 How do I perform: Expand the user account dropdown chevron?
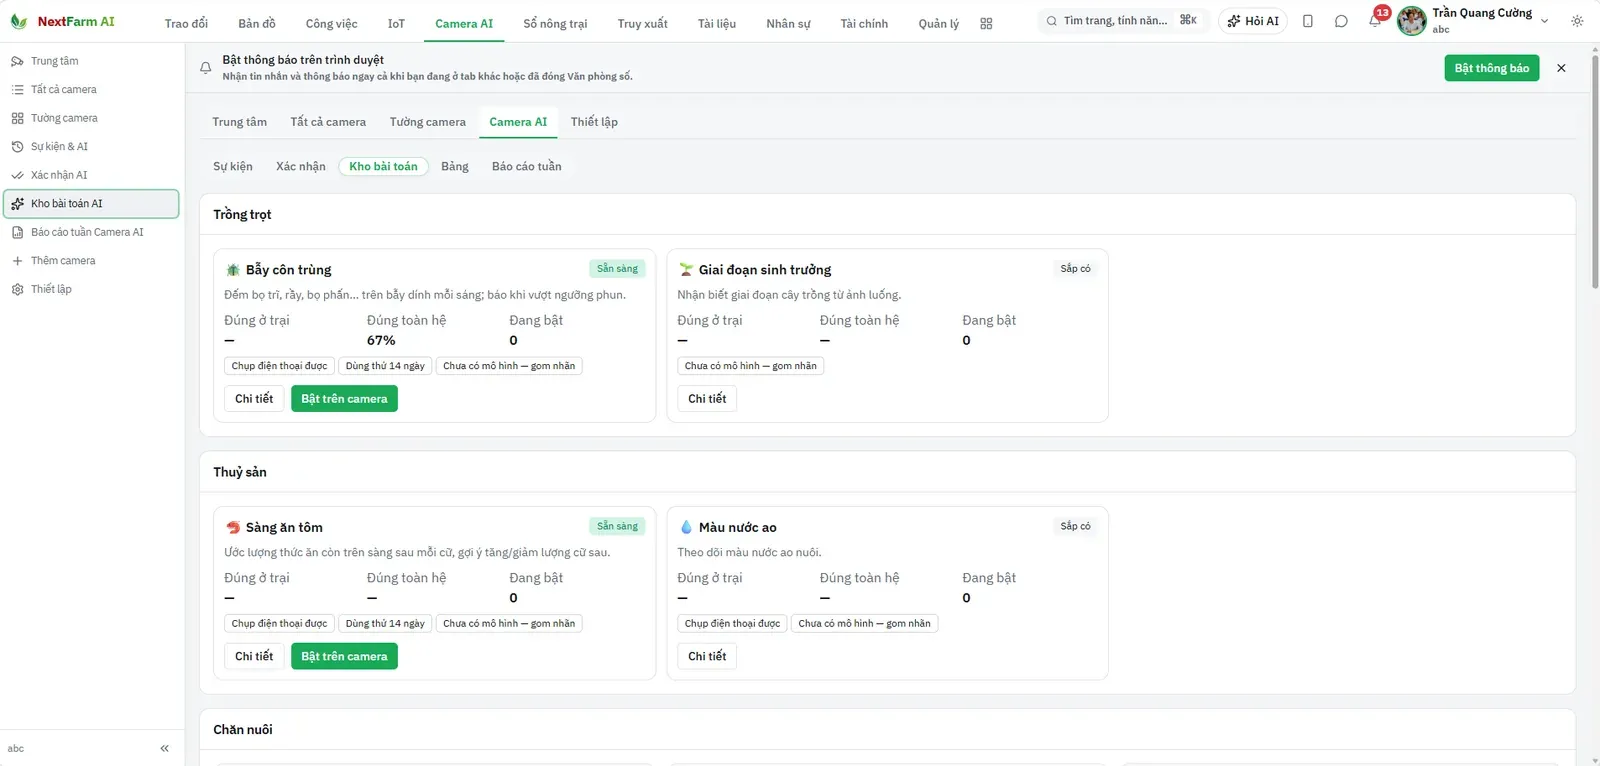1544,21
